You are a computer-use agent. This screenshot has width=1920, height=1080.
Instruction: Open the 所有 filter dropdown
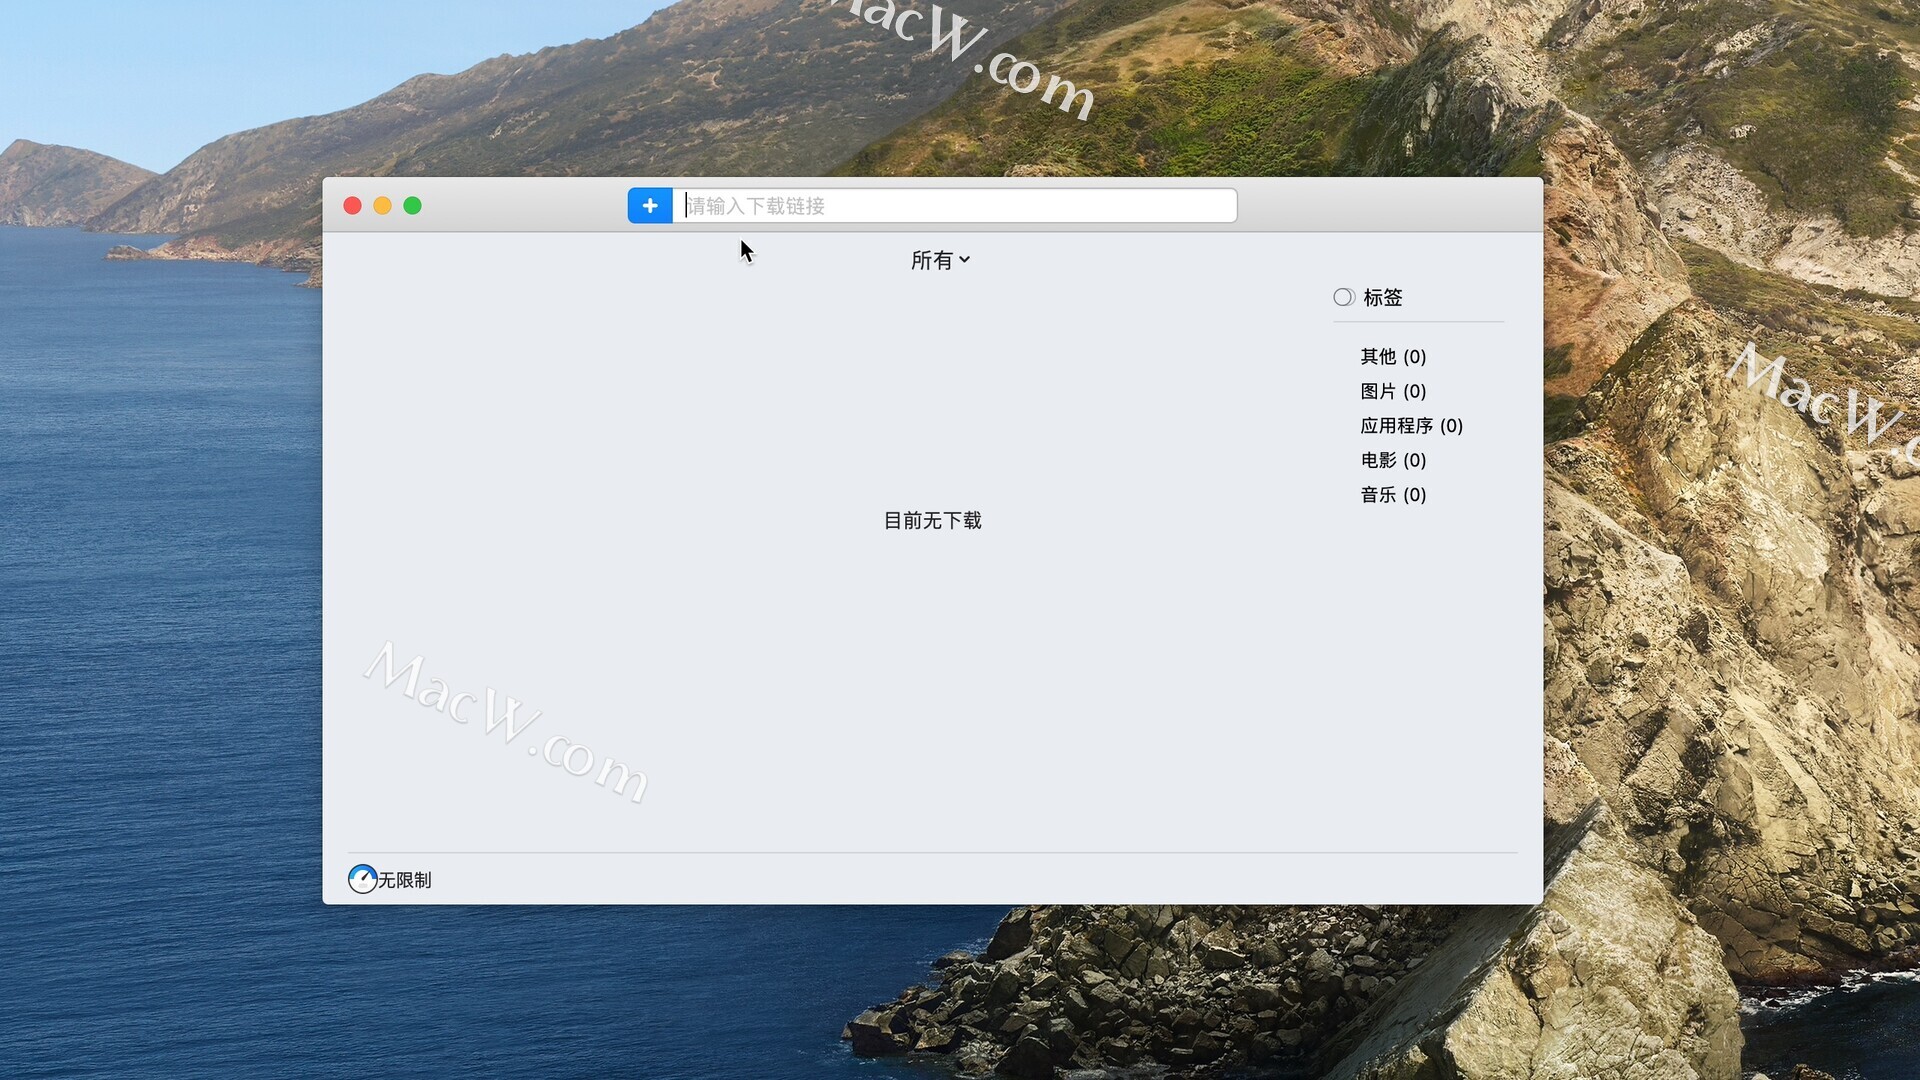click(x=940, y=260)
